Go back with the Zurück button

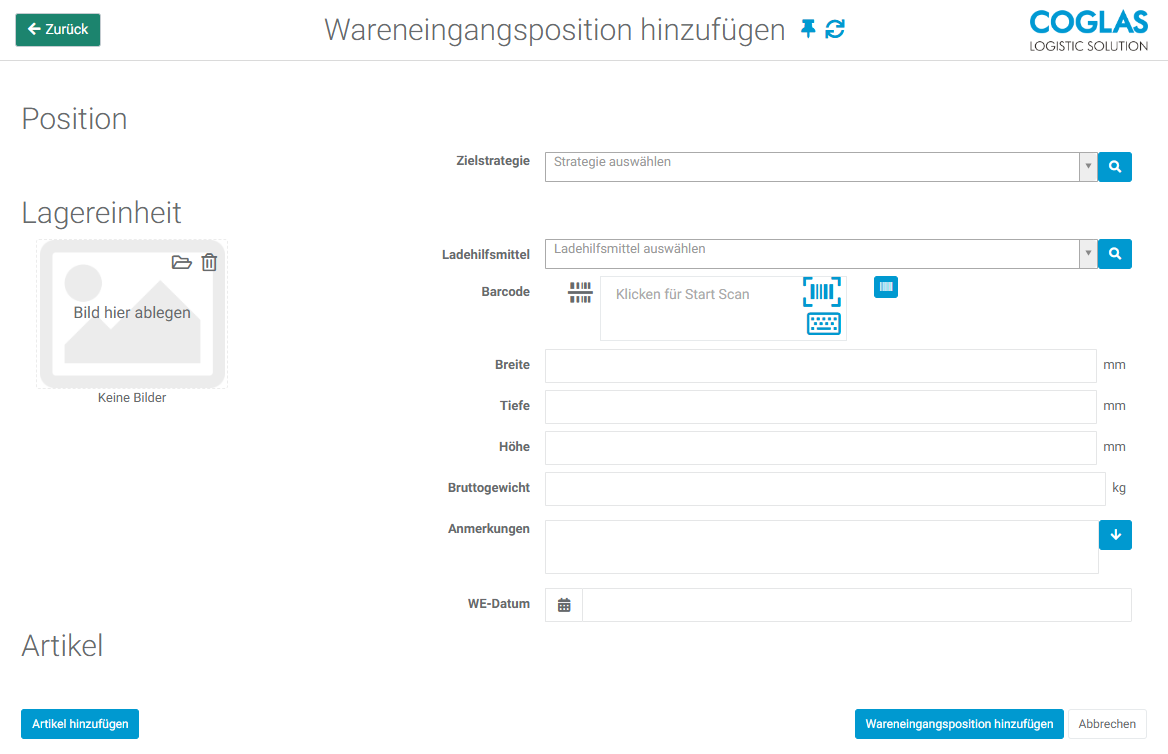(58, 30)
